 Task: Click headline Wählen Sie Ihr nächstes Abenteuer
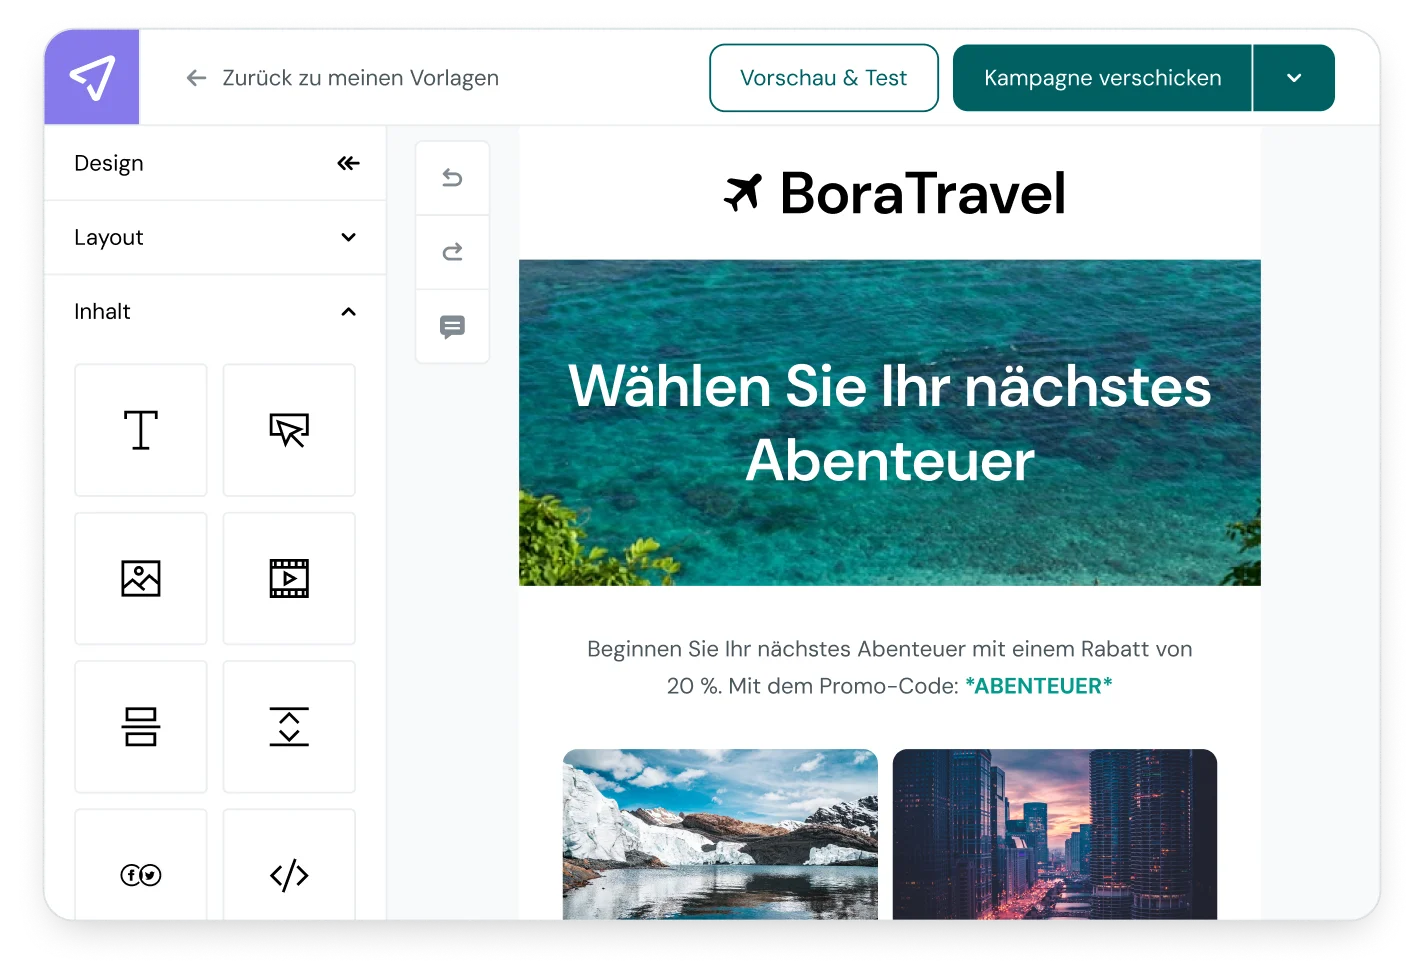coord(890,423)
